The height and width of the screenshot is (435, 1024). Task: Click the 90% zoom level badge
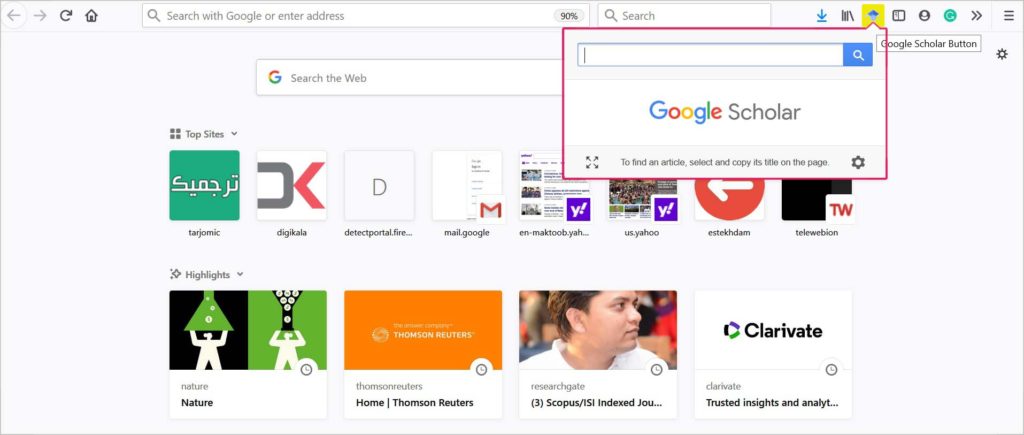(x=569, y=16)
